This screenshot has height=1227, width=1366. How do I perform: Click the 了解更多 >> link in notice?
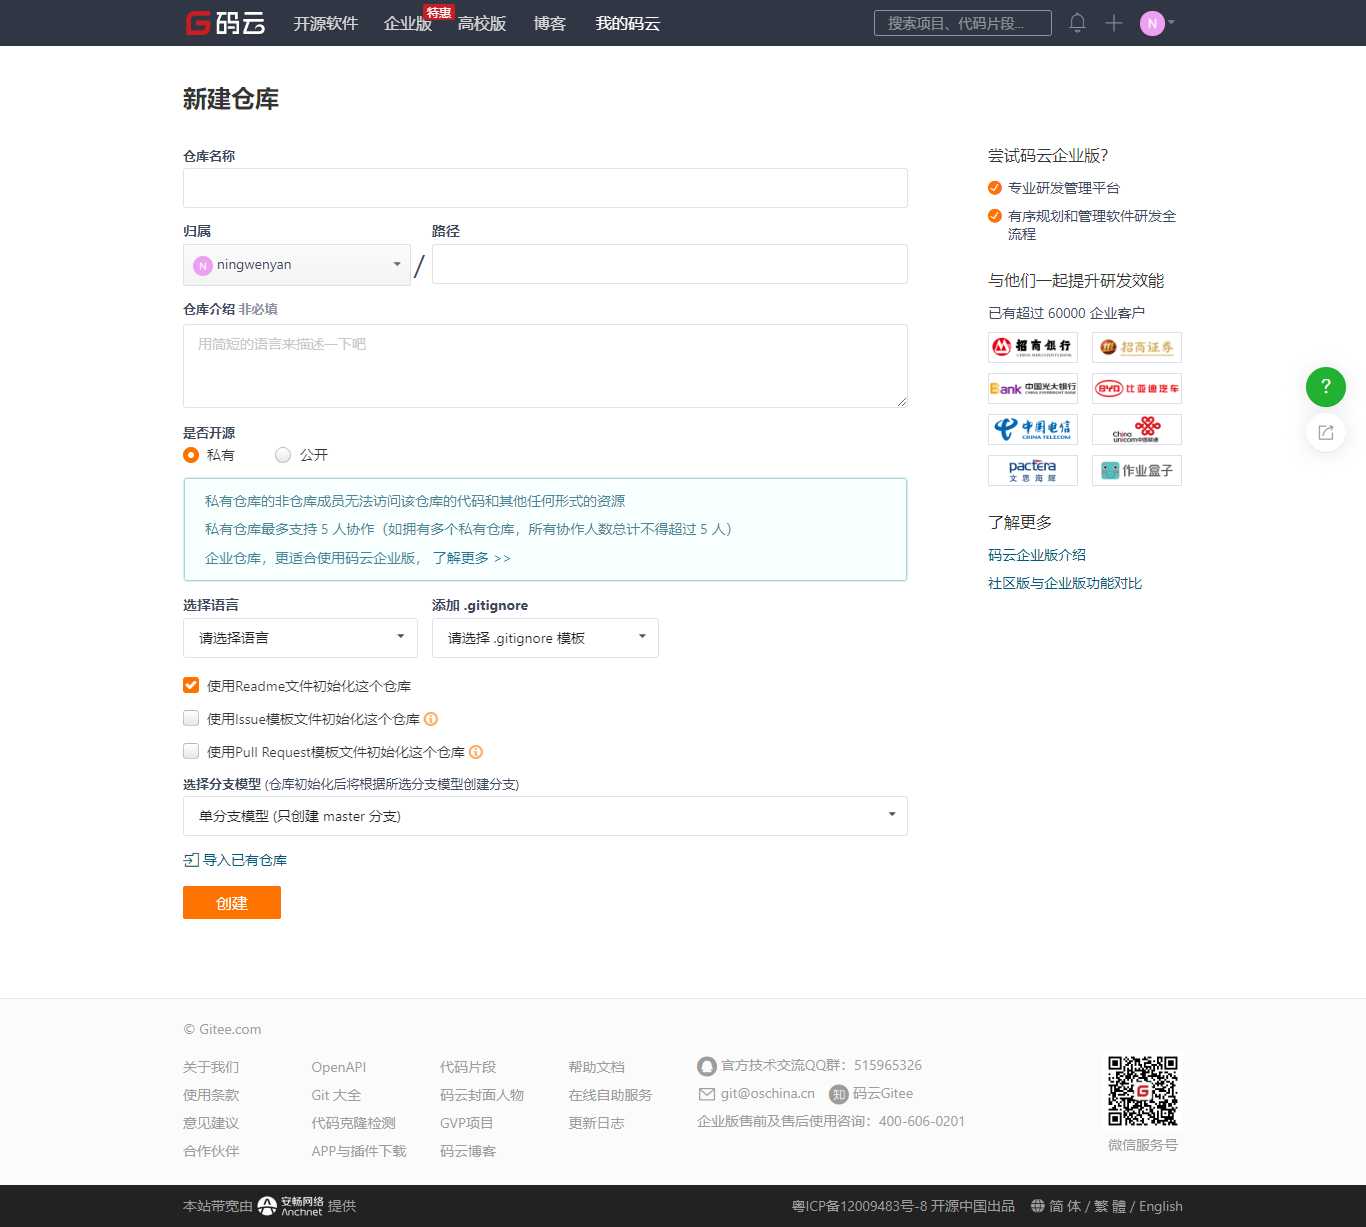tap(472, 558)
